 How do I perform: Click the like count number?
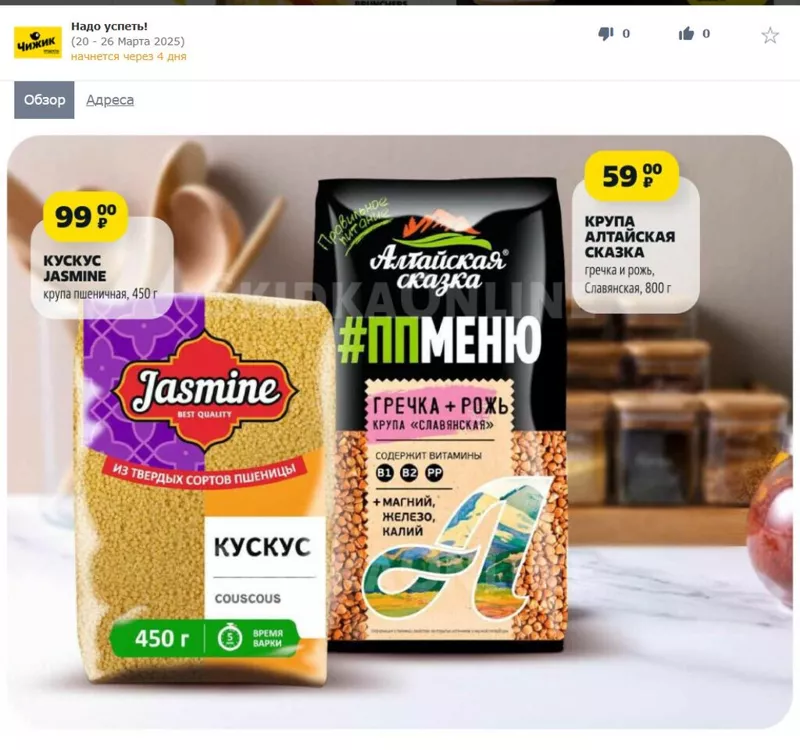point(706,34)
